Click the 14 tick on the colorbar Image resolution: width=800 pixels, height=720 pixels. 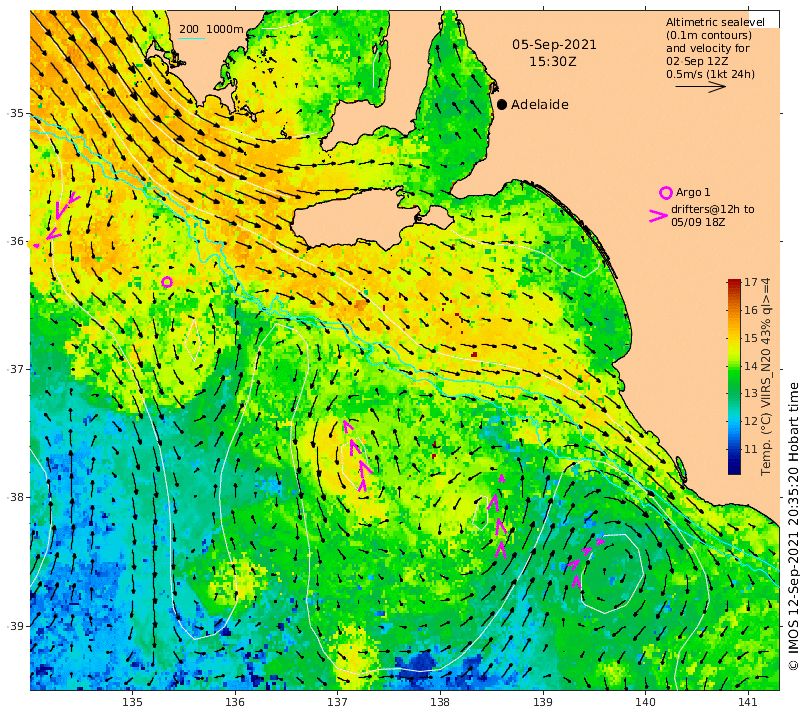click(751, 366)
